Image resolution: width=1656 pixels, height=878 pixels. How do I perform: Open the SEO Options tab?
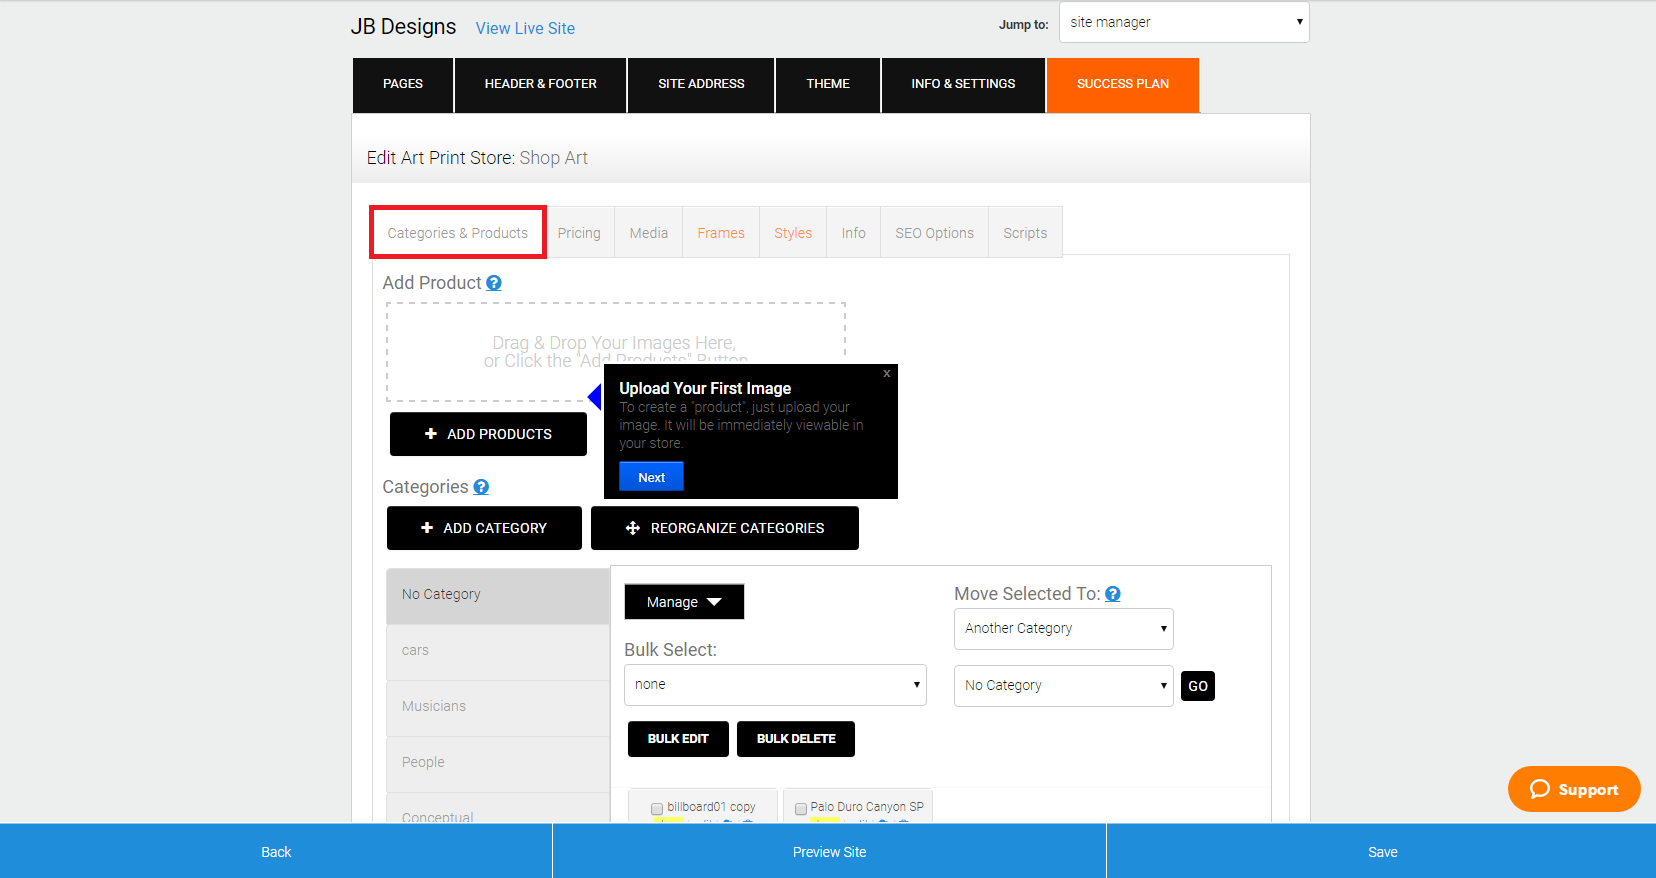[934, 233]
